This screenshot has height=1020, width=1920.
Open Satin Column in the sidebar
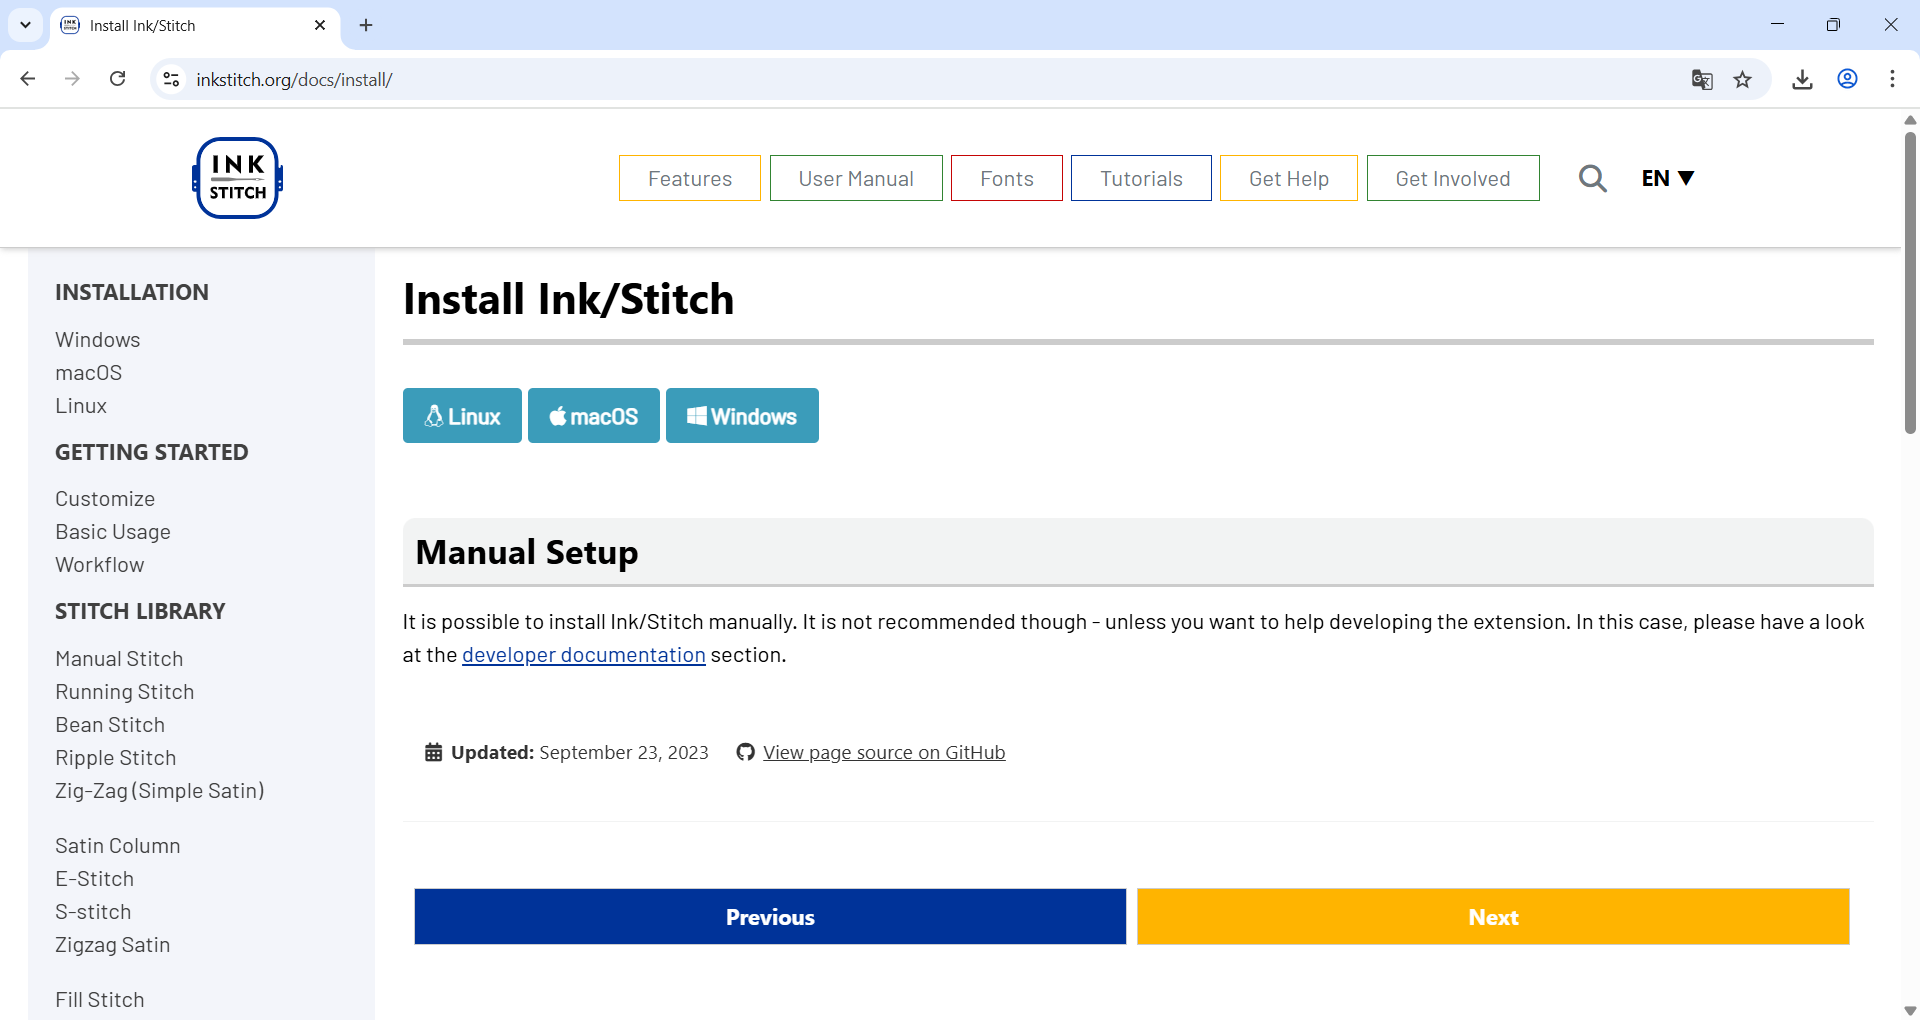pyautogui.click(x=118, y=846)
